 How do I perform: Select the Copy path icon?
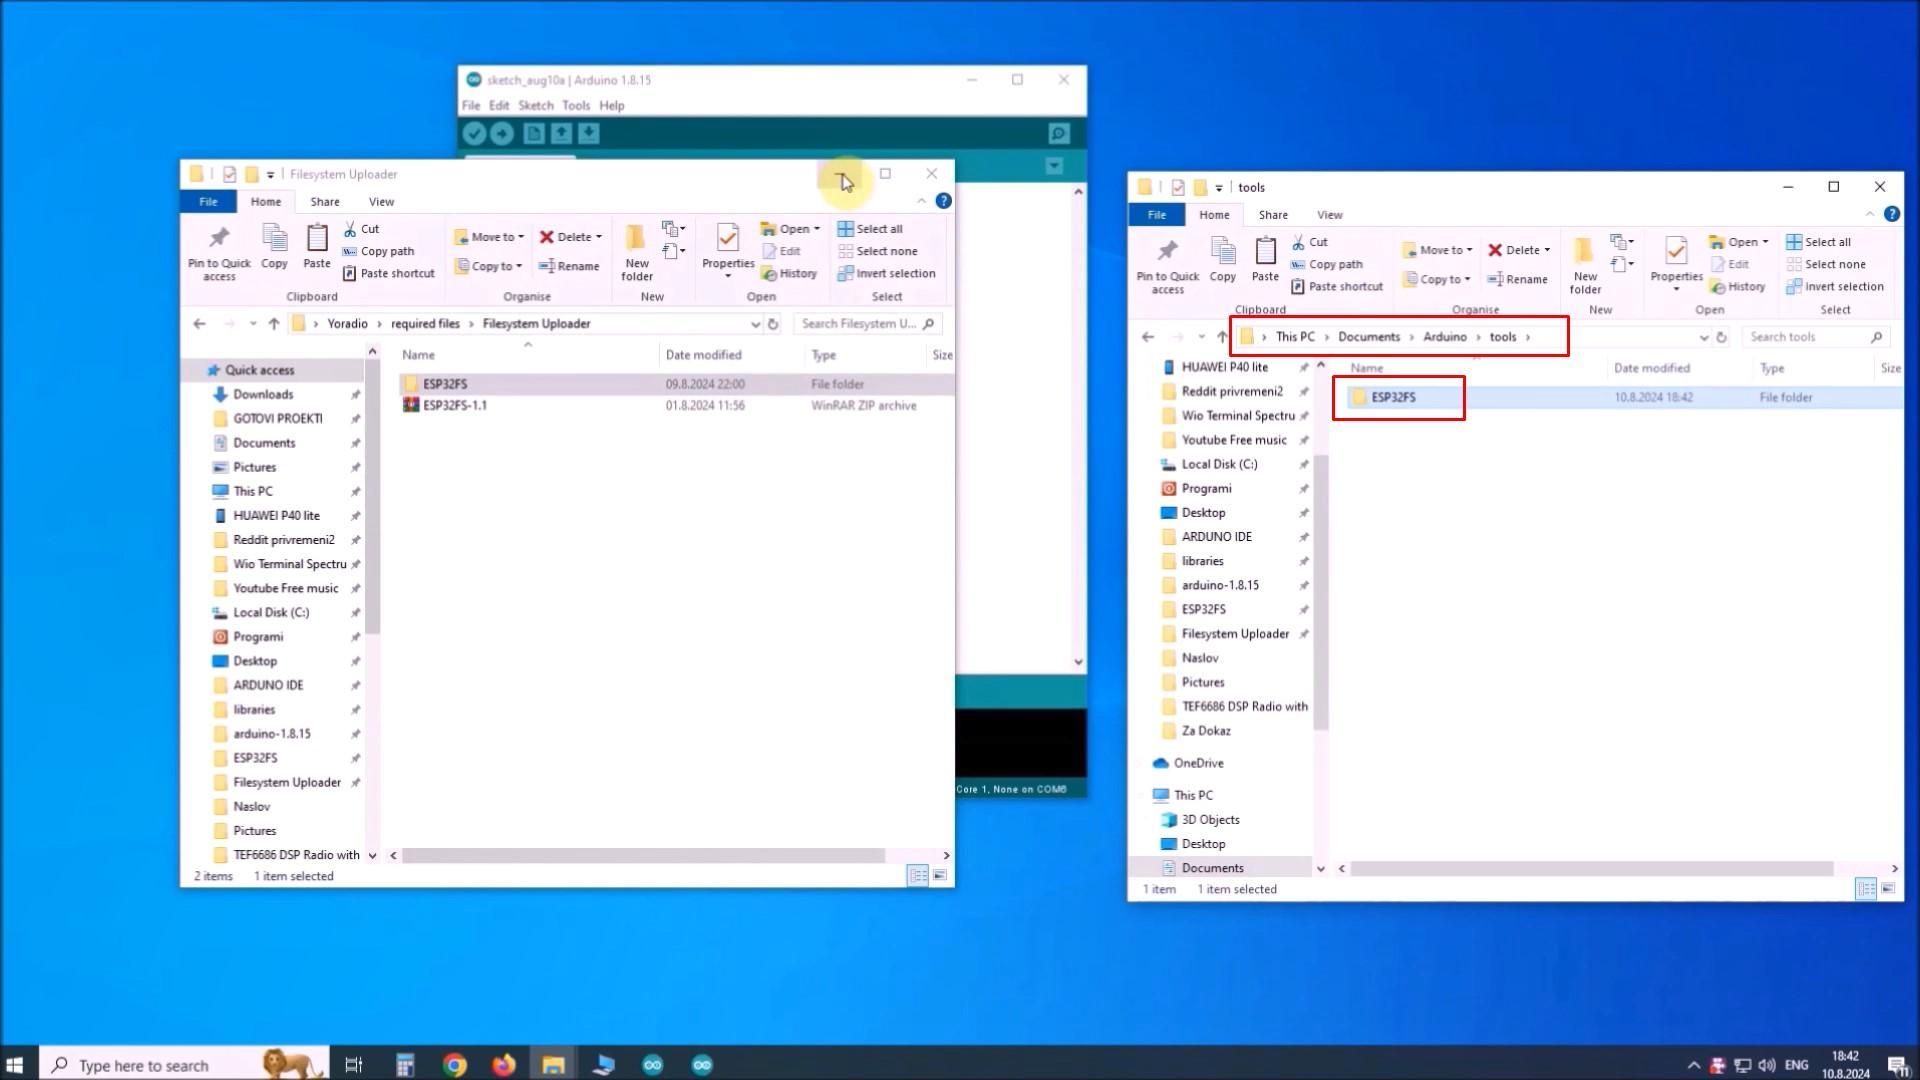coord(349,251)
